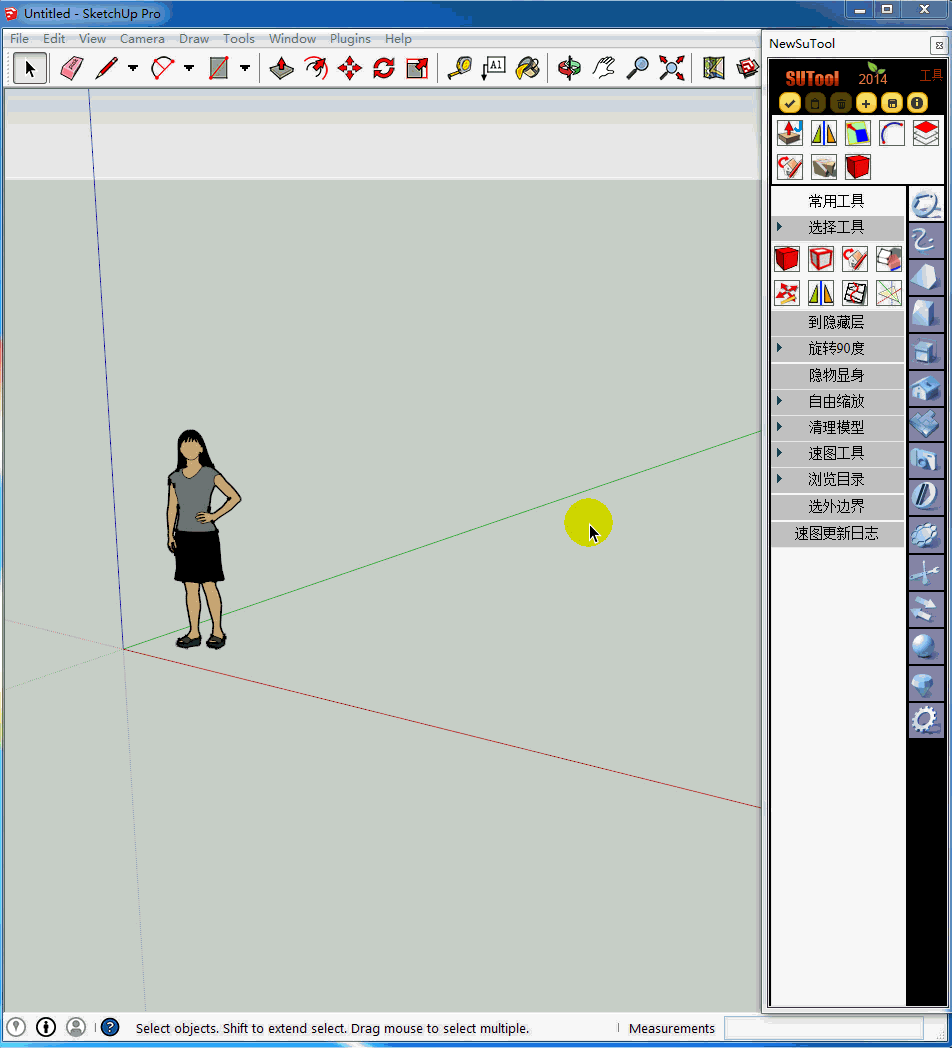Open Line tool dropdown arrow
Viewport: 952px width, 1048px height.
[x=133, y=68]
